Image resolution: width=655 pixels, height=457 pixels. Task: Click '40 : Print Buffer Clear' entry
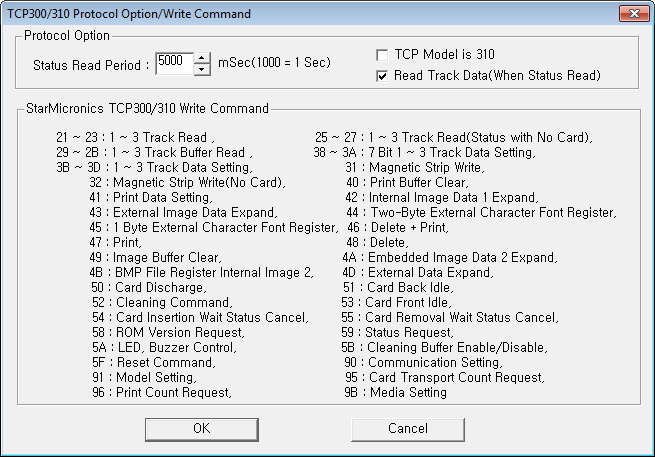pos(407,183)
